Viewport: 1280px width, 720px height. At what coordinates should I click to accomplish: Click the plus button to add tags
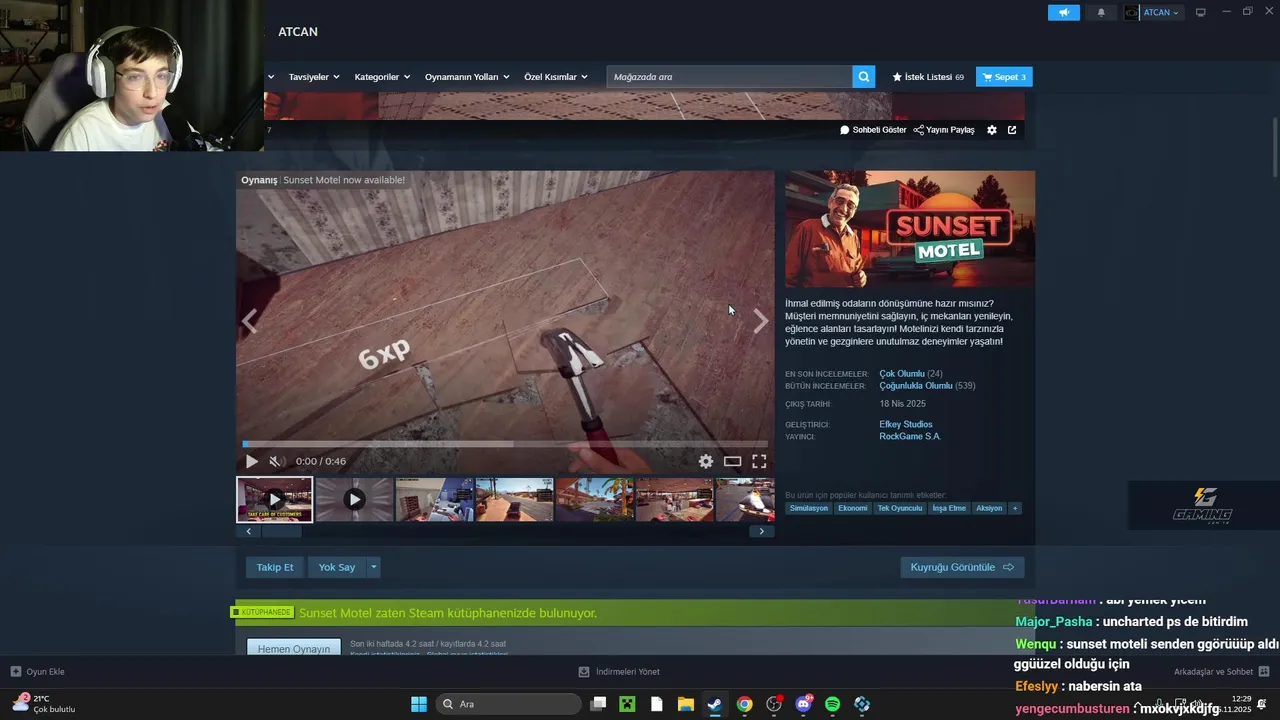pos(1015,508)
